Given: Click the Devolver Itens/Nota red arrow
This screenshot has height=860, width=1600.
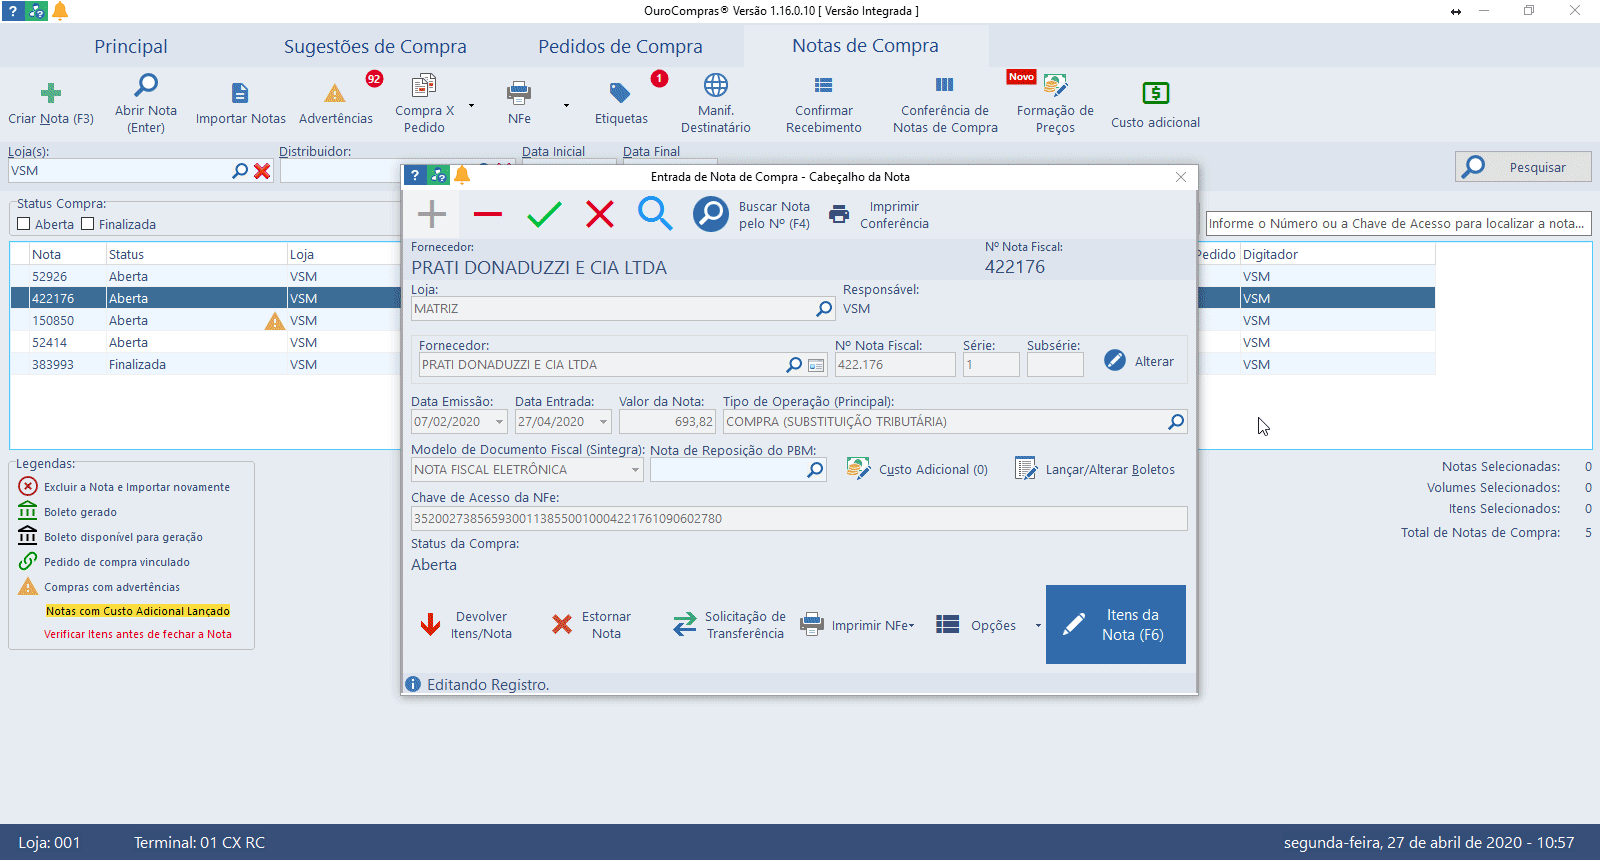Looking at the screenshot, I should point(431,625).
